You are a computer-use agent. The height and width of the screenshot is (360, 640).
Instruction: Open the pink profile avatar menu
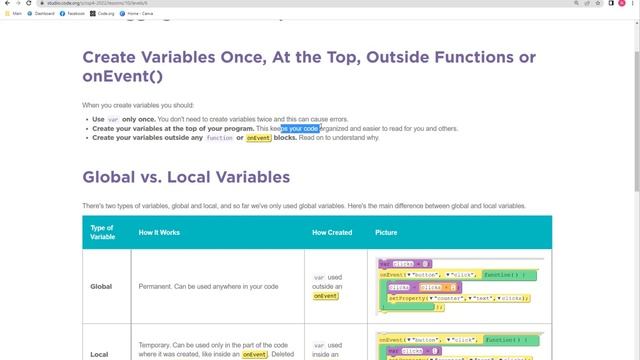[x=622, y=3]
